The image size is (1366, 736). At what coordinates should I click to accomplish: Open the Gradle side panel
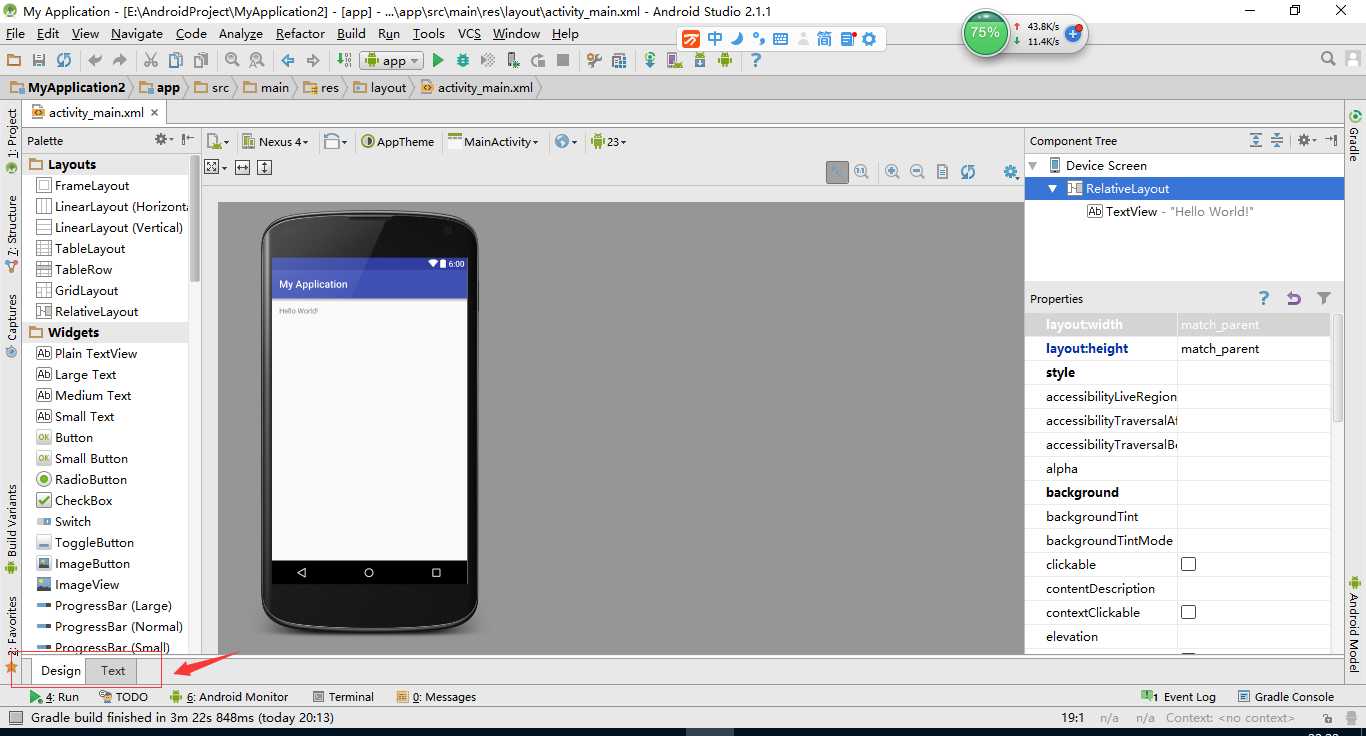pyautogui.click(x=1354, y=134)
